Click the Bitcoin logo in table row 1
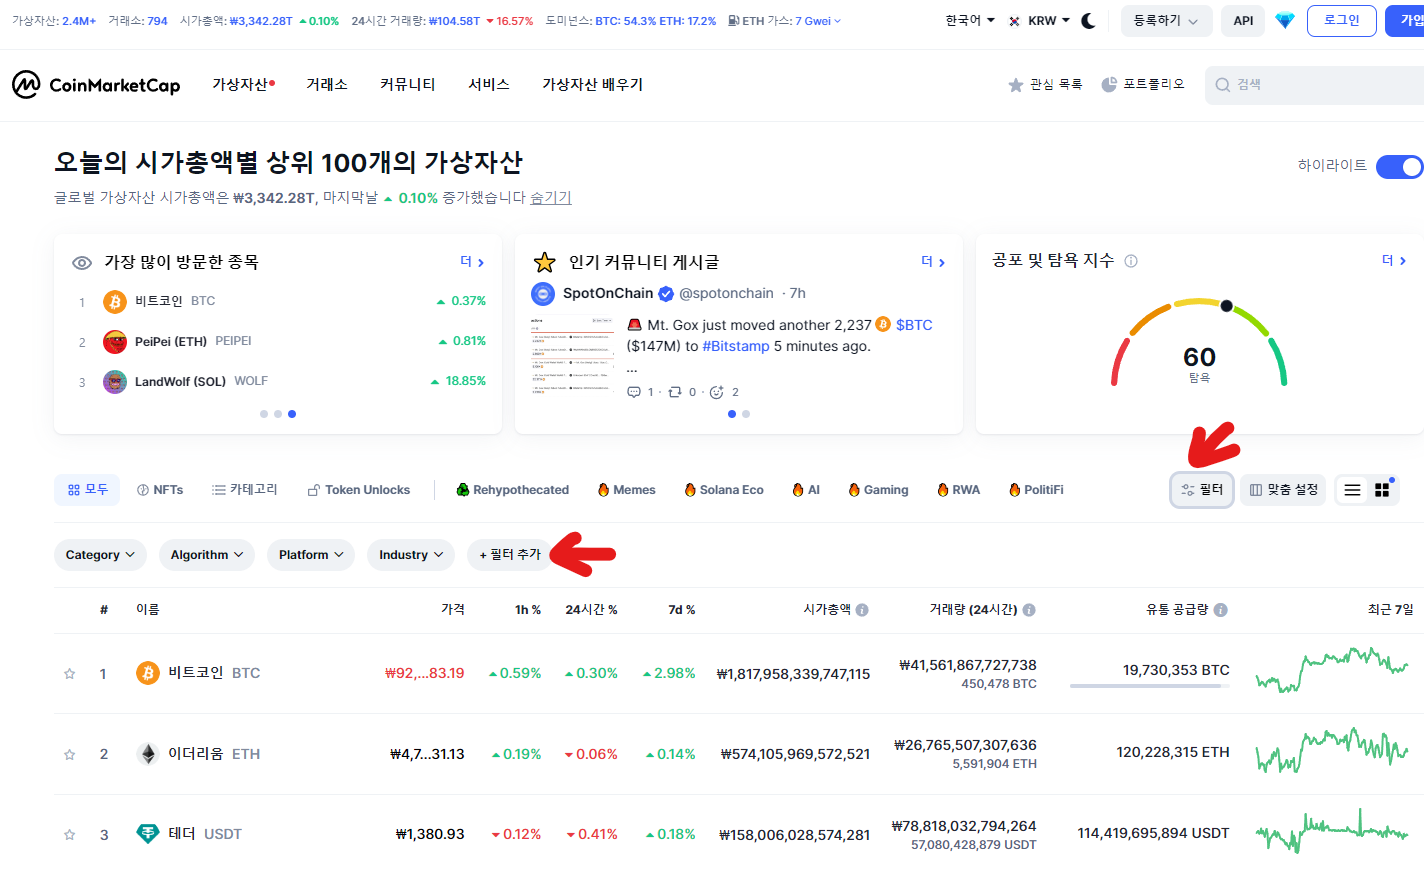Image resolution: width=1424 pixels, height=871 pixels. [x=148, y=673]
